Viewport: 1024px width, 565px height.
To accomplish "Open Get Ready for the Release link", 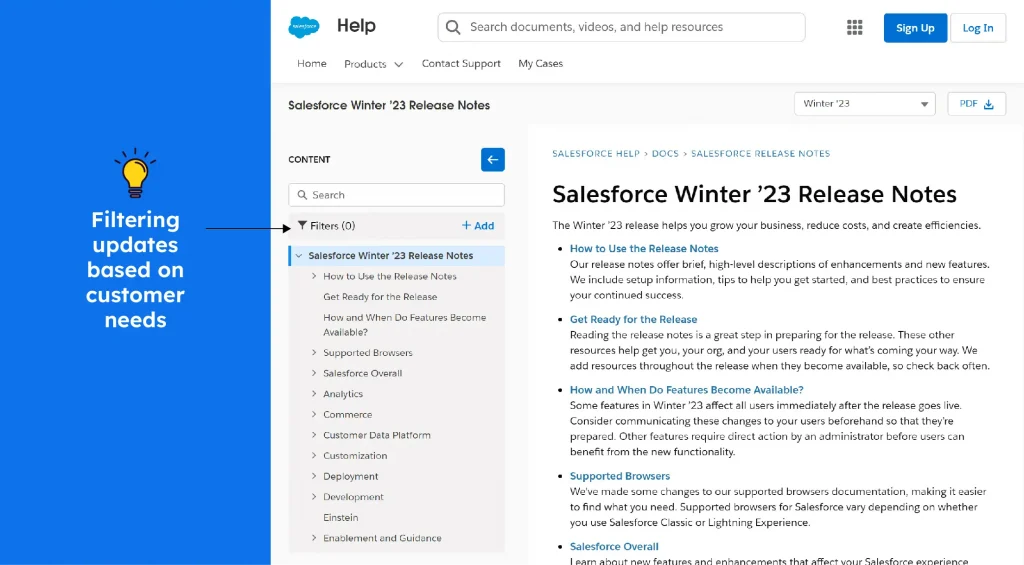I will 633,319.
